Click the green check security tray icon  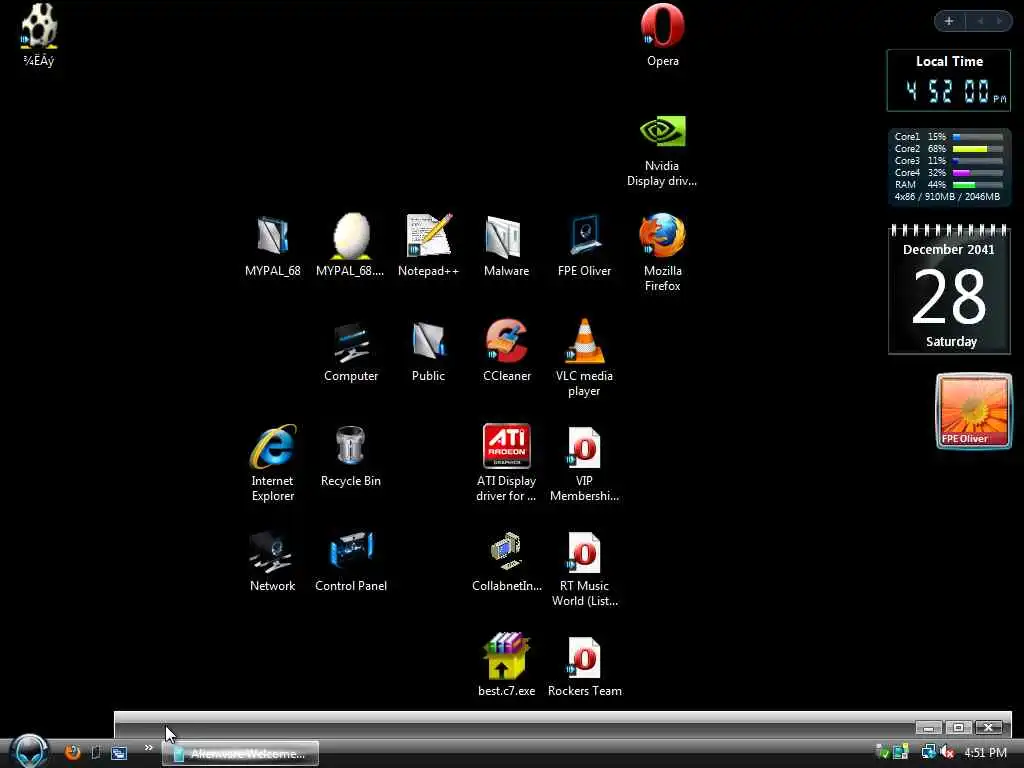(x=882, y=752)
